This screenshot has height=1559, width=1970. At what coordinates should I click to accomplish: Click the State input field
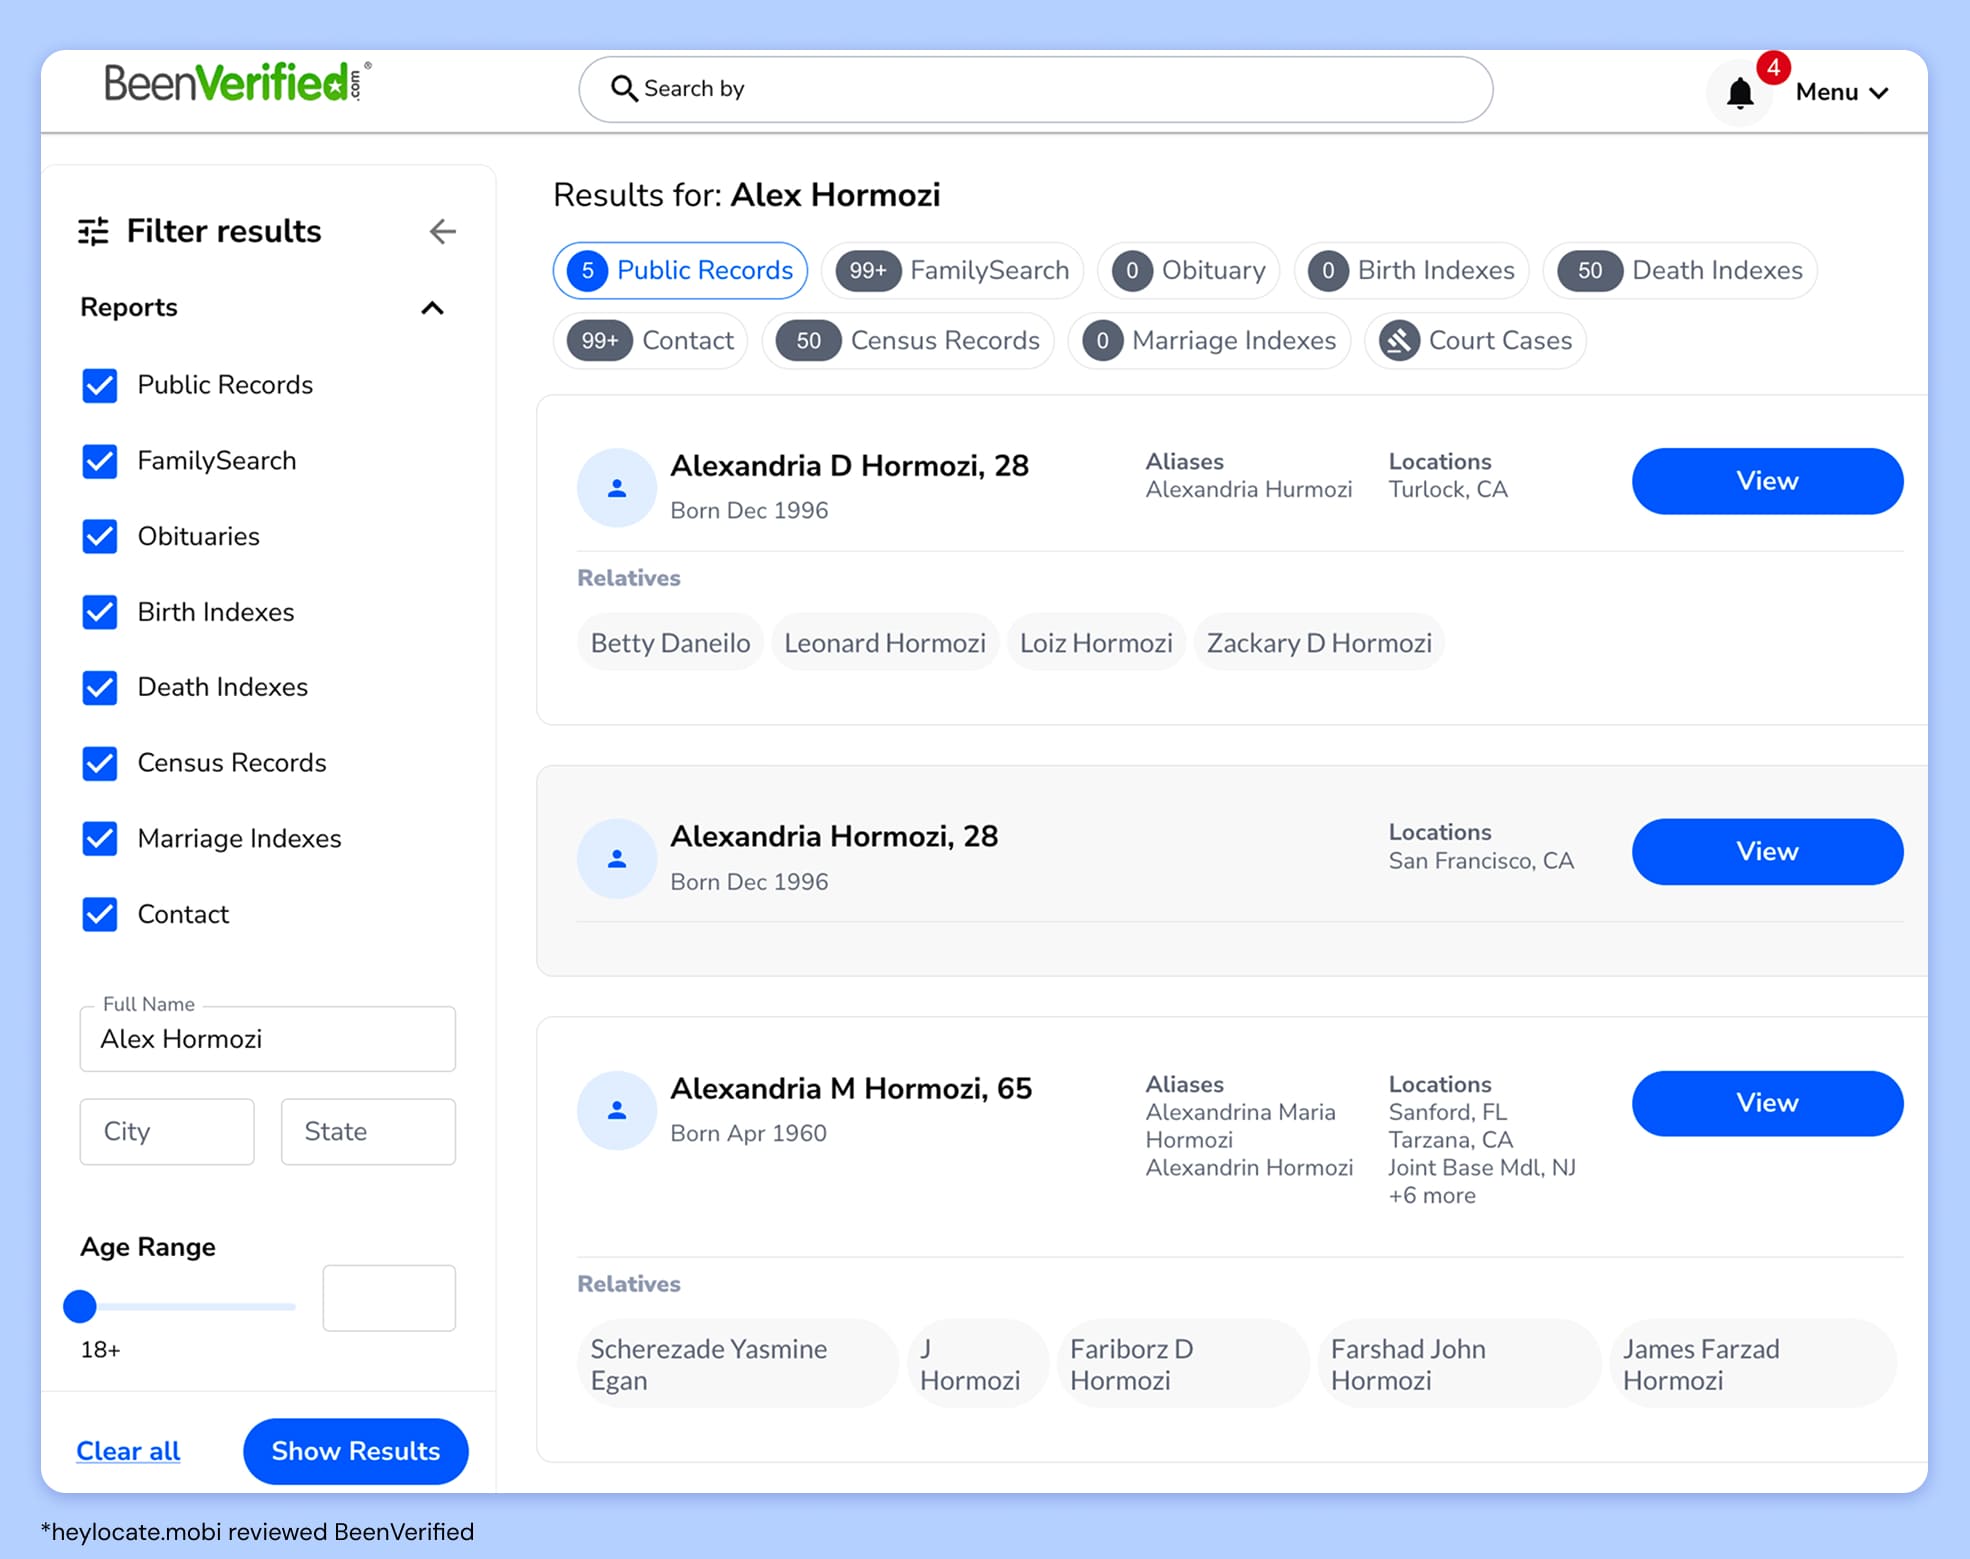click(368, 1131)
